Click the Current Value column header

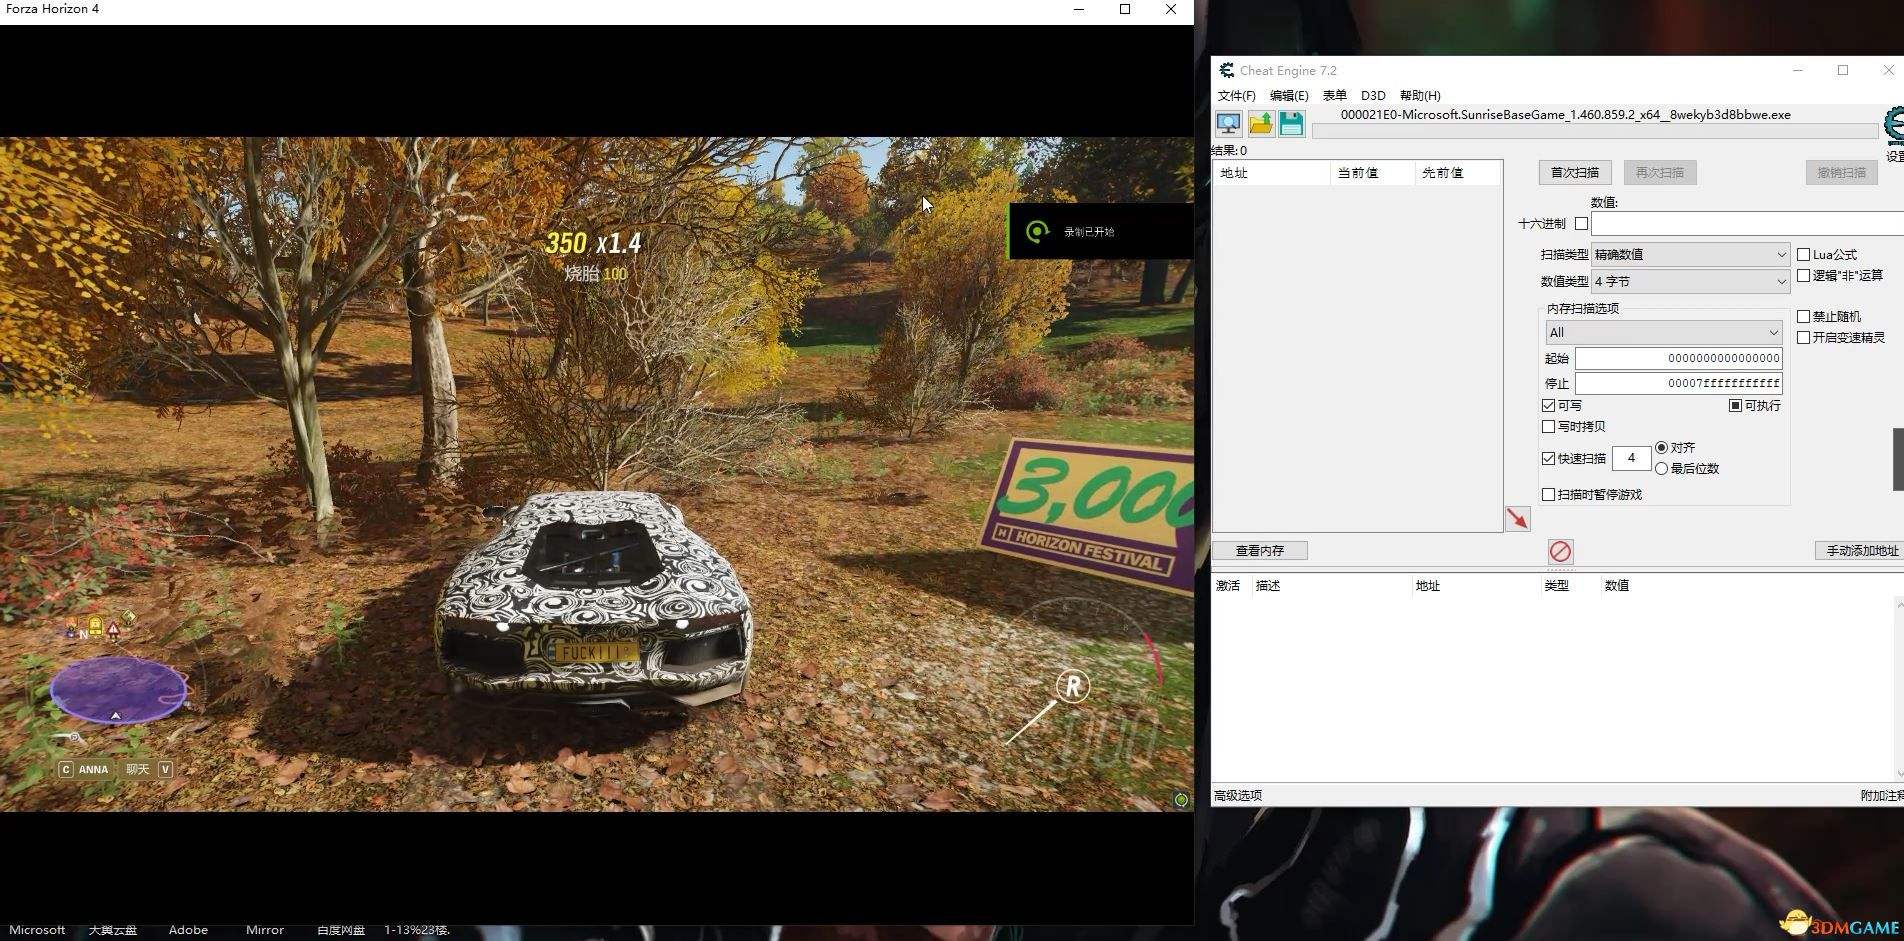click(x=1371, y=173)
